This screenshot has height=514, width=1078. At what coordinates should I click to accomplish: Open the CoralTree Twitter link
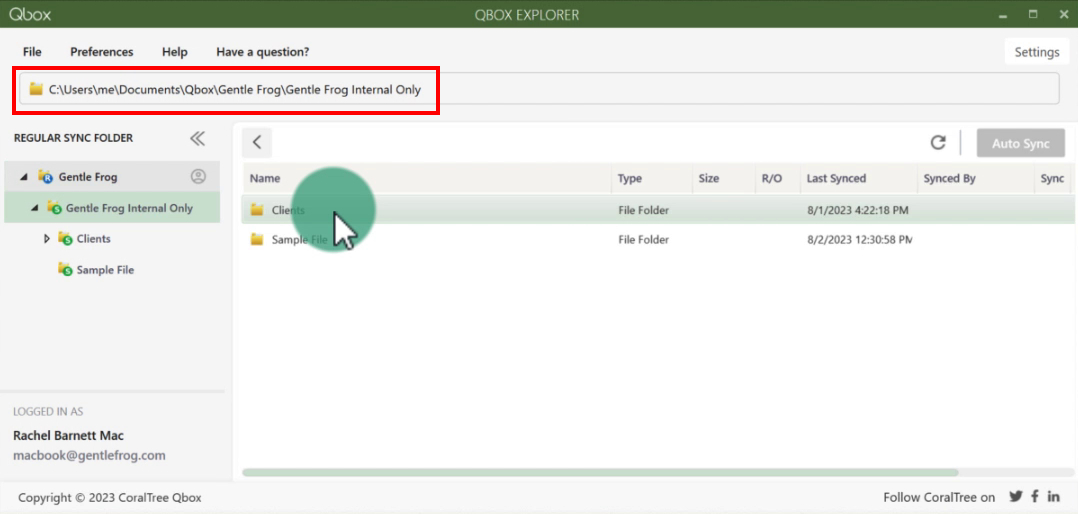click(1015, 497)
